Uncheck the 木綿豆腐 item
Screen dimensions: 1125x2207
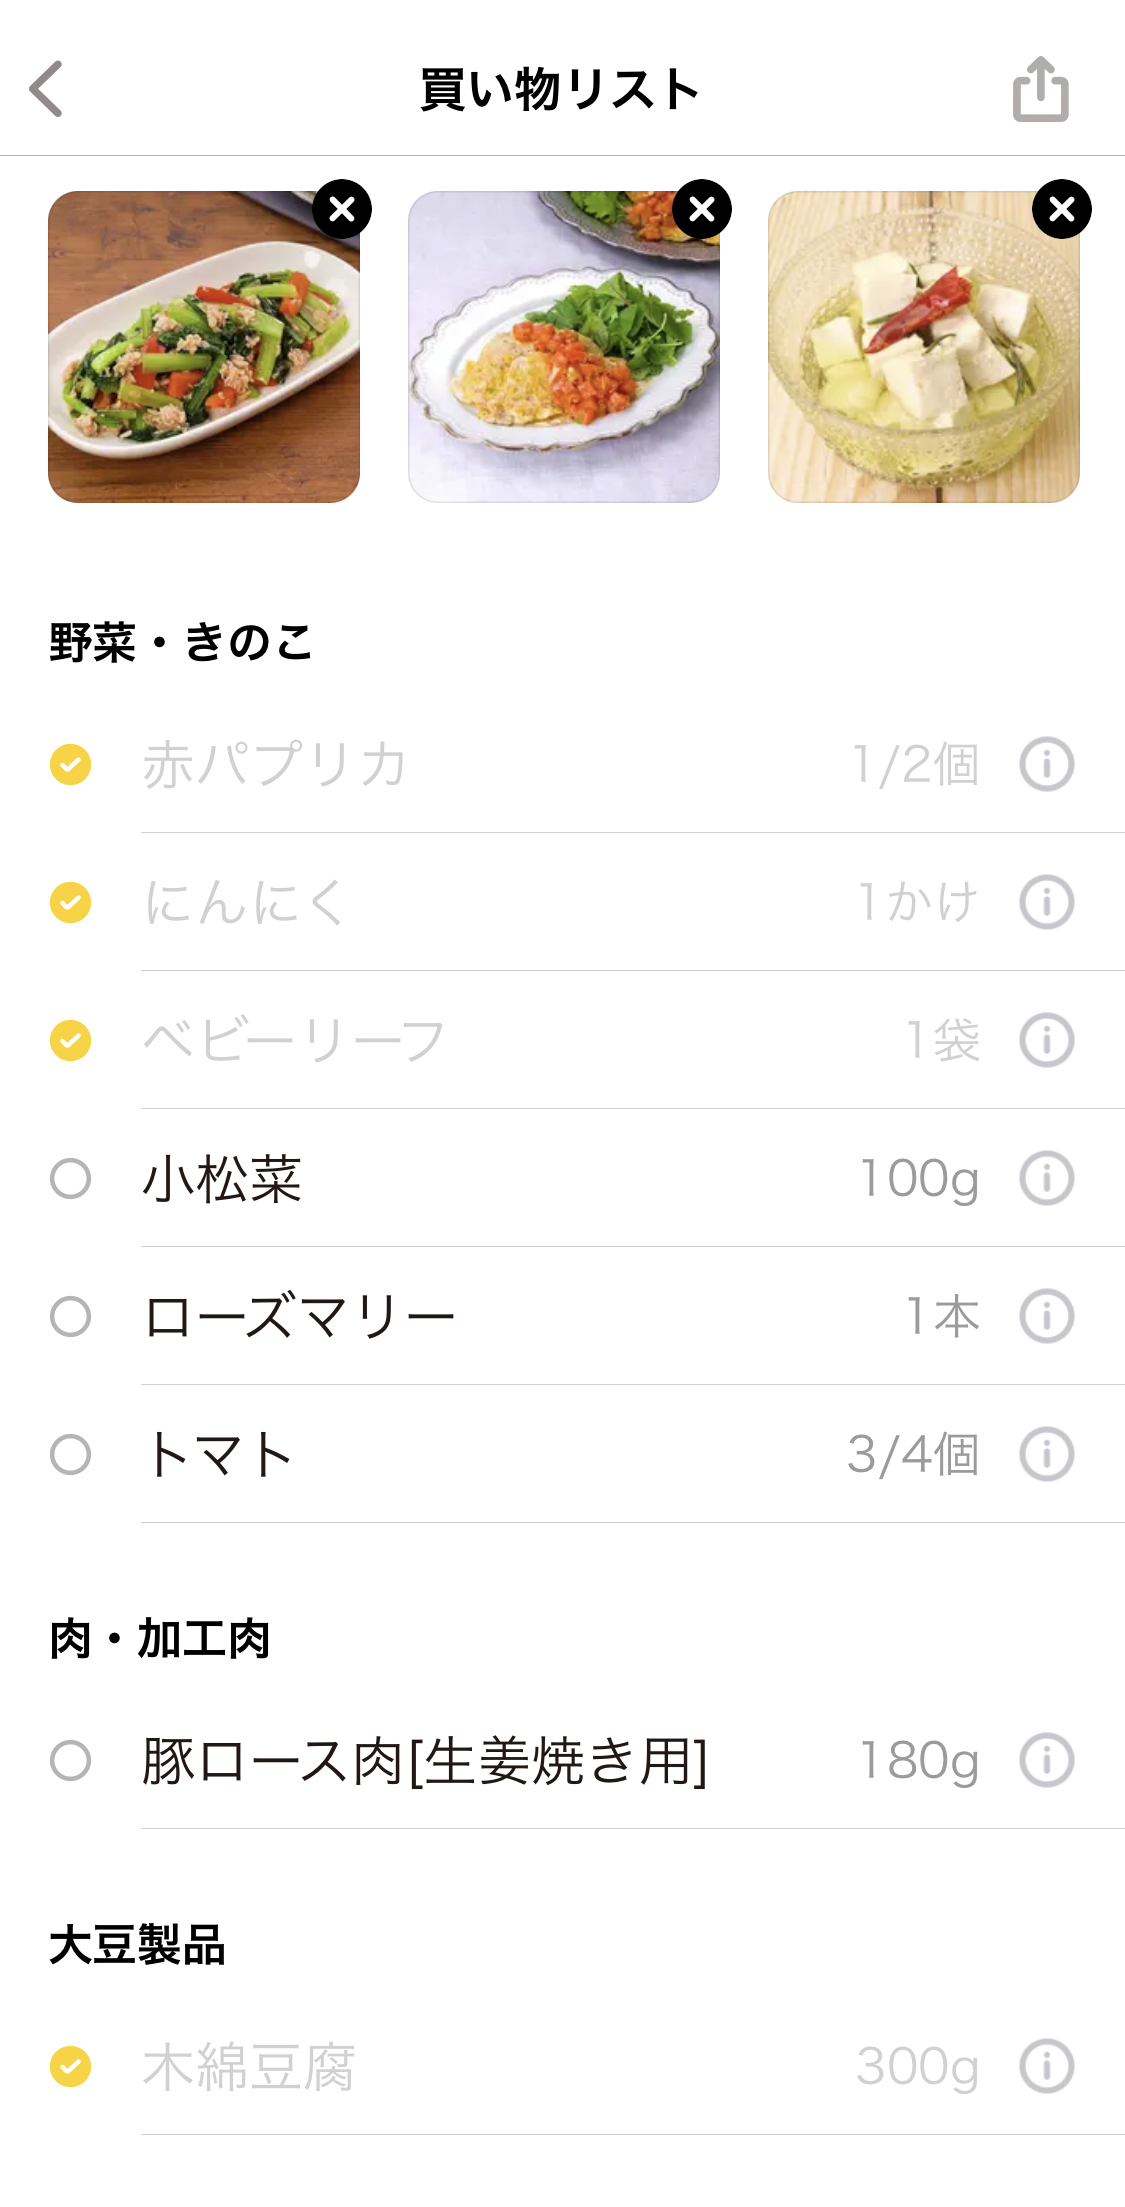tap(70, 2067)
